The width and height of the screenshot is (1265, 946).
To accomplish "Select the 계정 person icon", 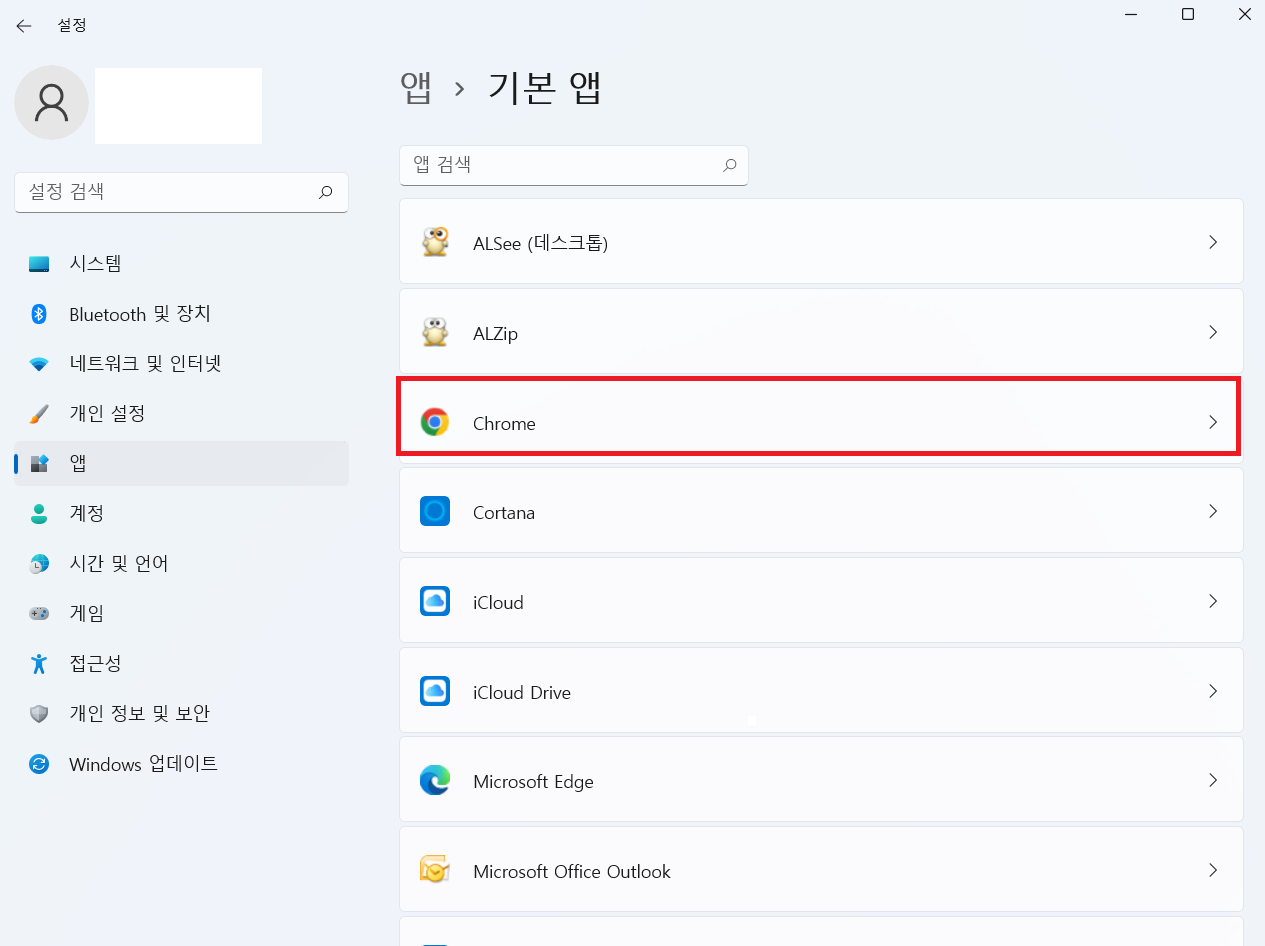I will [39, 513].
